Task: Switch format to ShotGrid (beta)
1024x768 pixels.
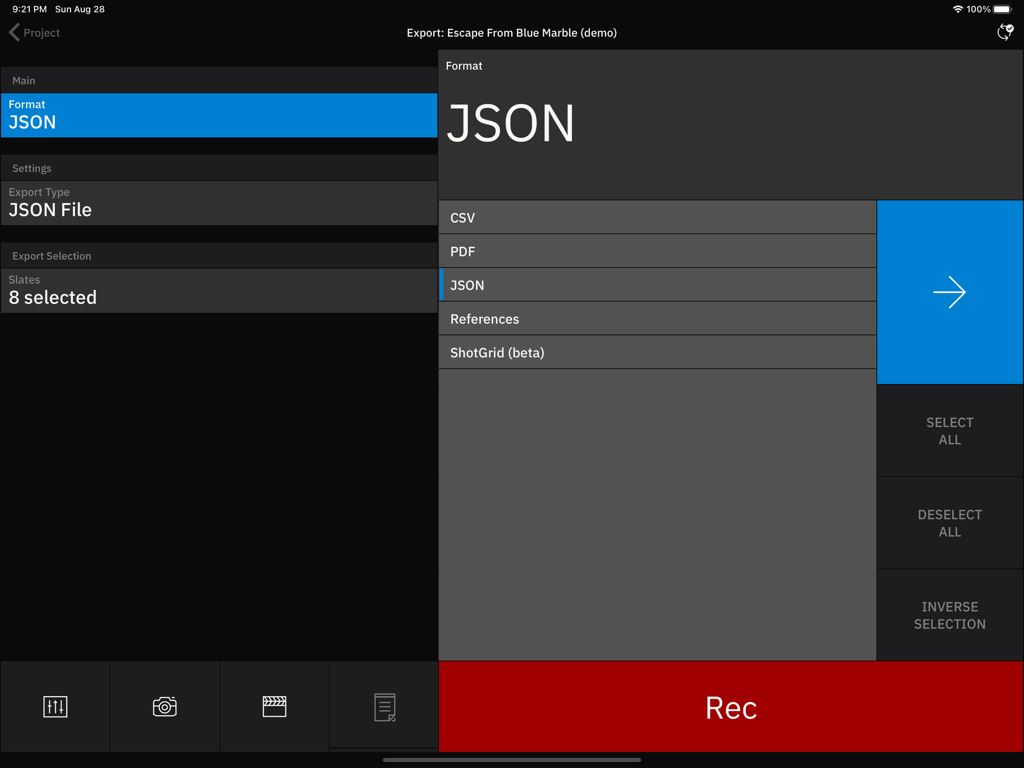Action: [x=657, y=352]
